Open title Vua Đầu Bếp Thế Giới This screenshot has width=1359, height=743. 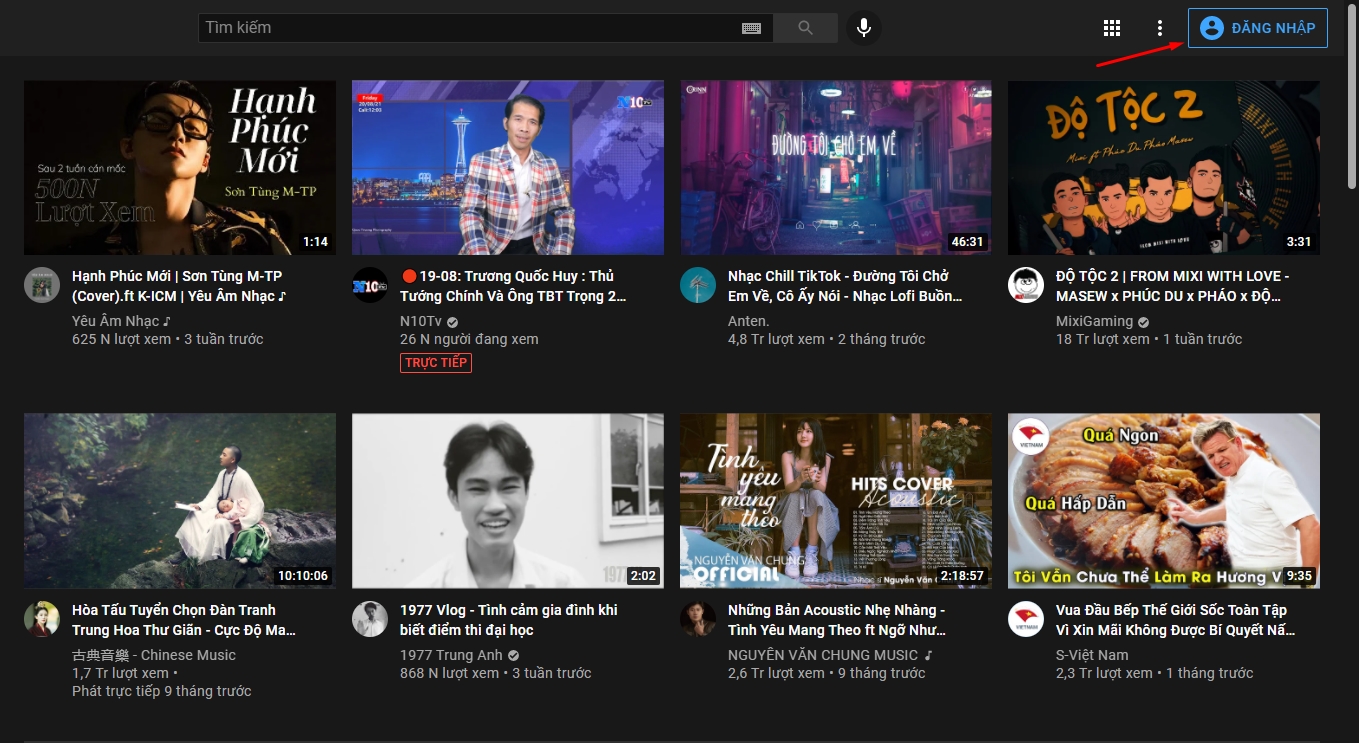point(1175,620)
